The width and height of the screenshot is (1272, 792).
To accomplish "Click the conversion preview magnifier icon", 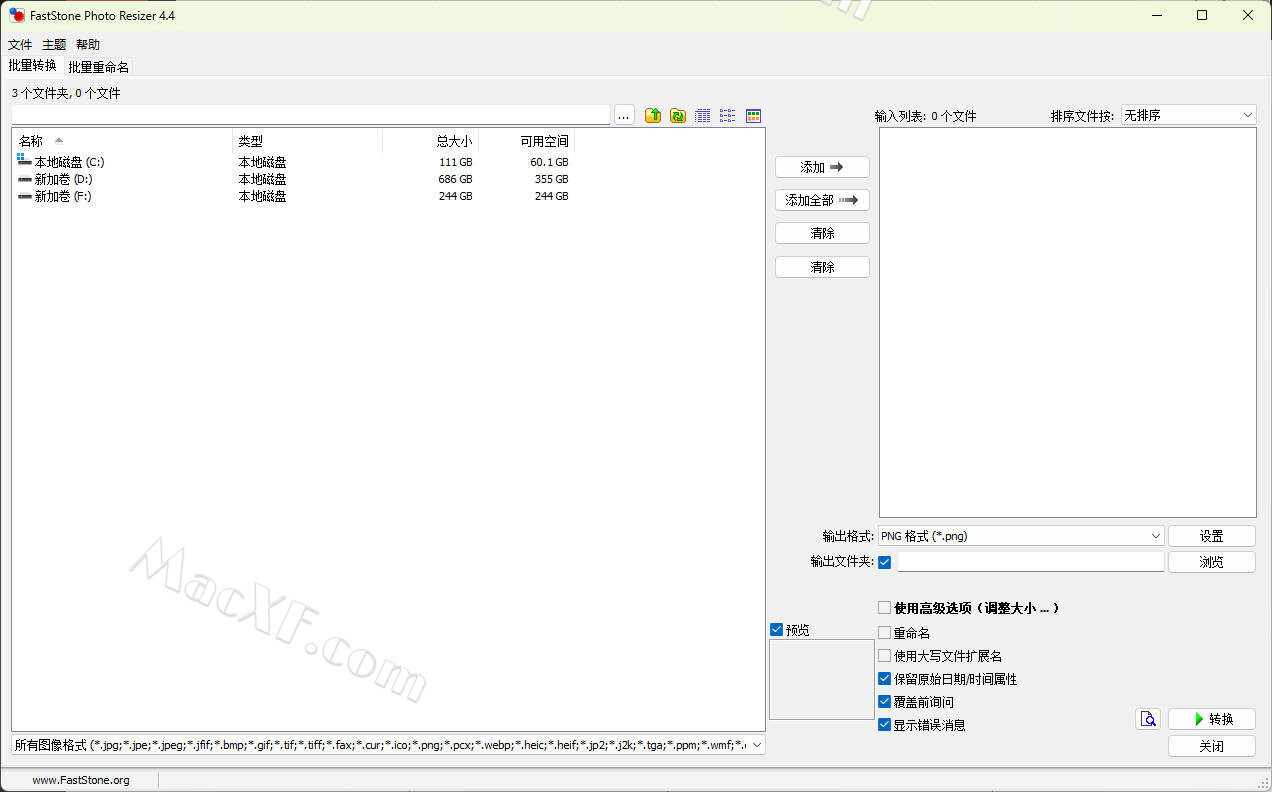I will [x=1148, y=719].
